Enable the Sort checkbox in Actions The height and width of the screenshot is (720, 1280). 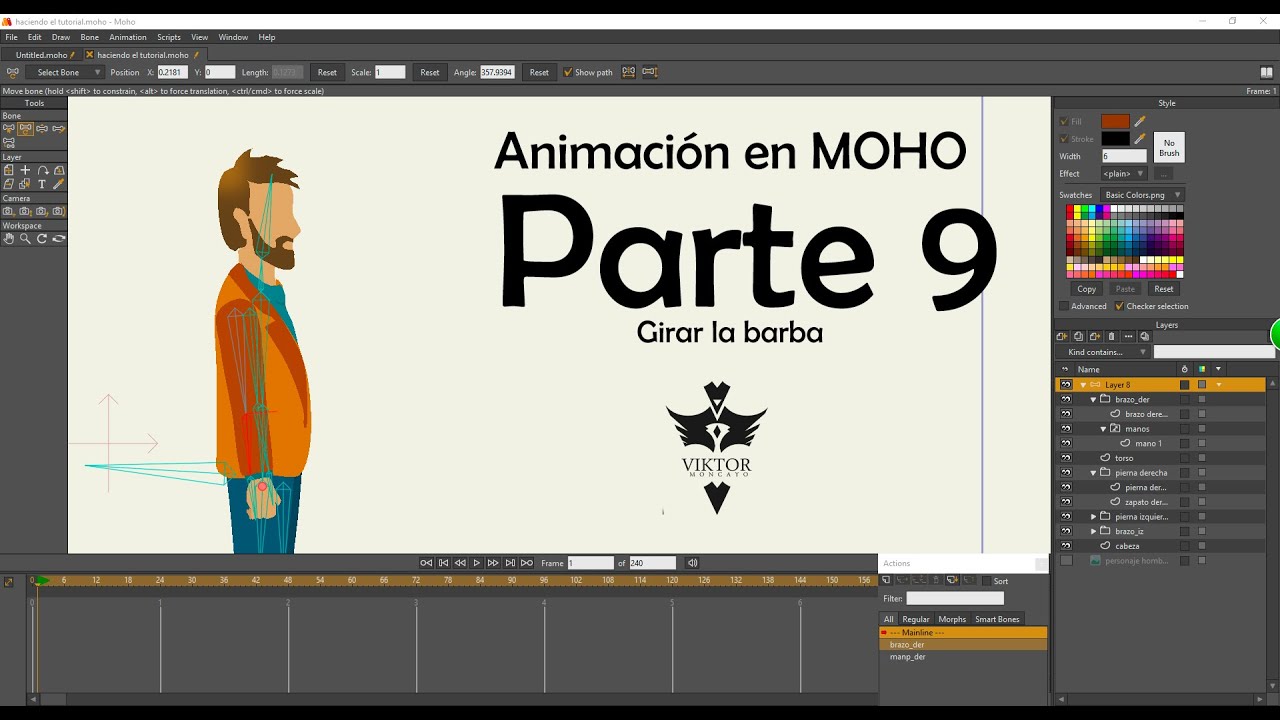point(986,581)
